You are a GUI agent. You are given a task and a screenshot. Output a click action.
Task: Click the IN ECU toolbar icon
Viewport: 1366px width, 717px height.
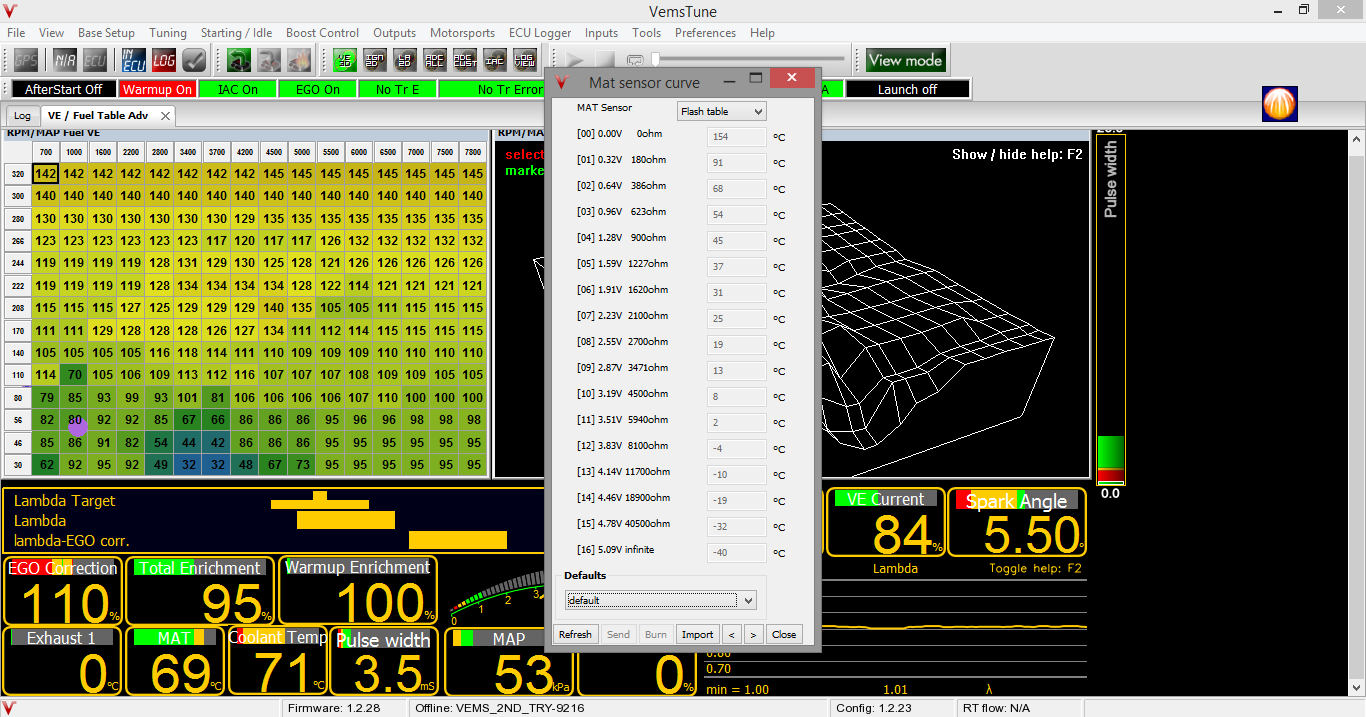click(134, 60)
